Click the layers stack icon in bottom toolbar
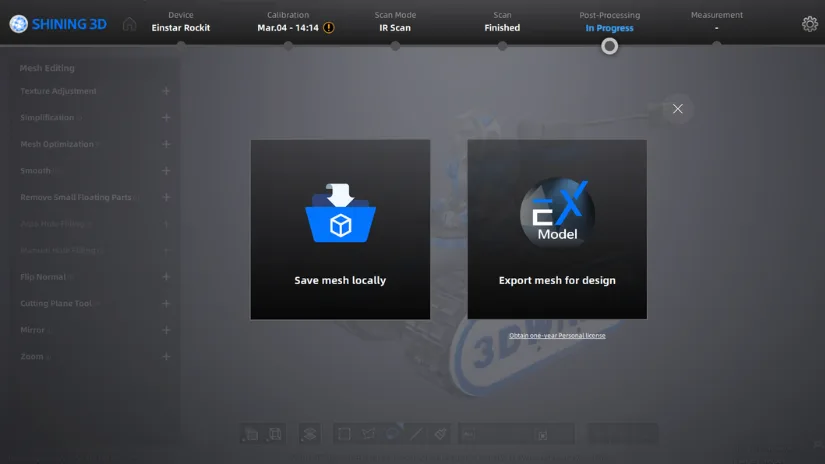The image size is (825, 464). pos(309,434)
